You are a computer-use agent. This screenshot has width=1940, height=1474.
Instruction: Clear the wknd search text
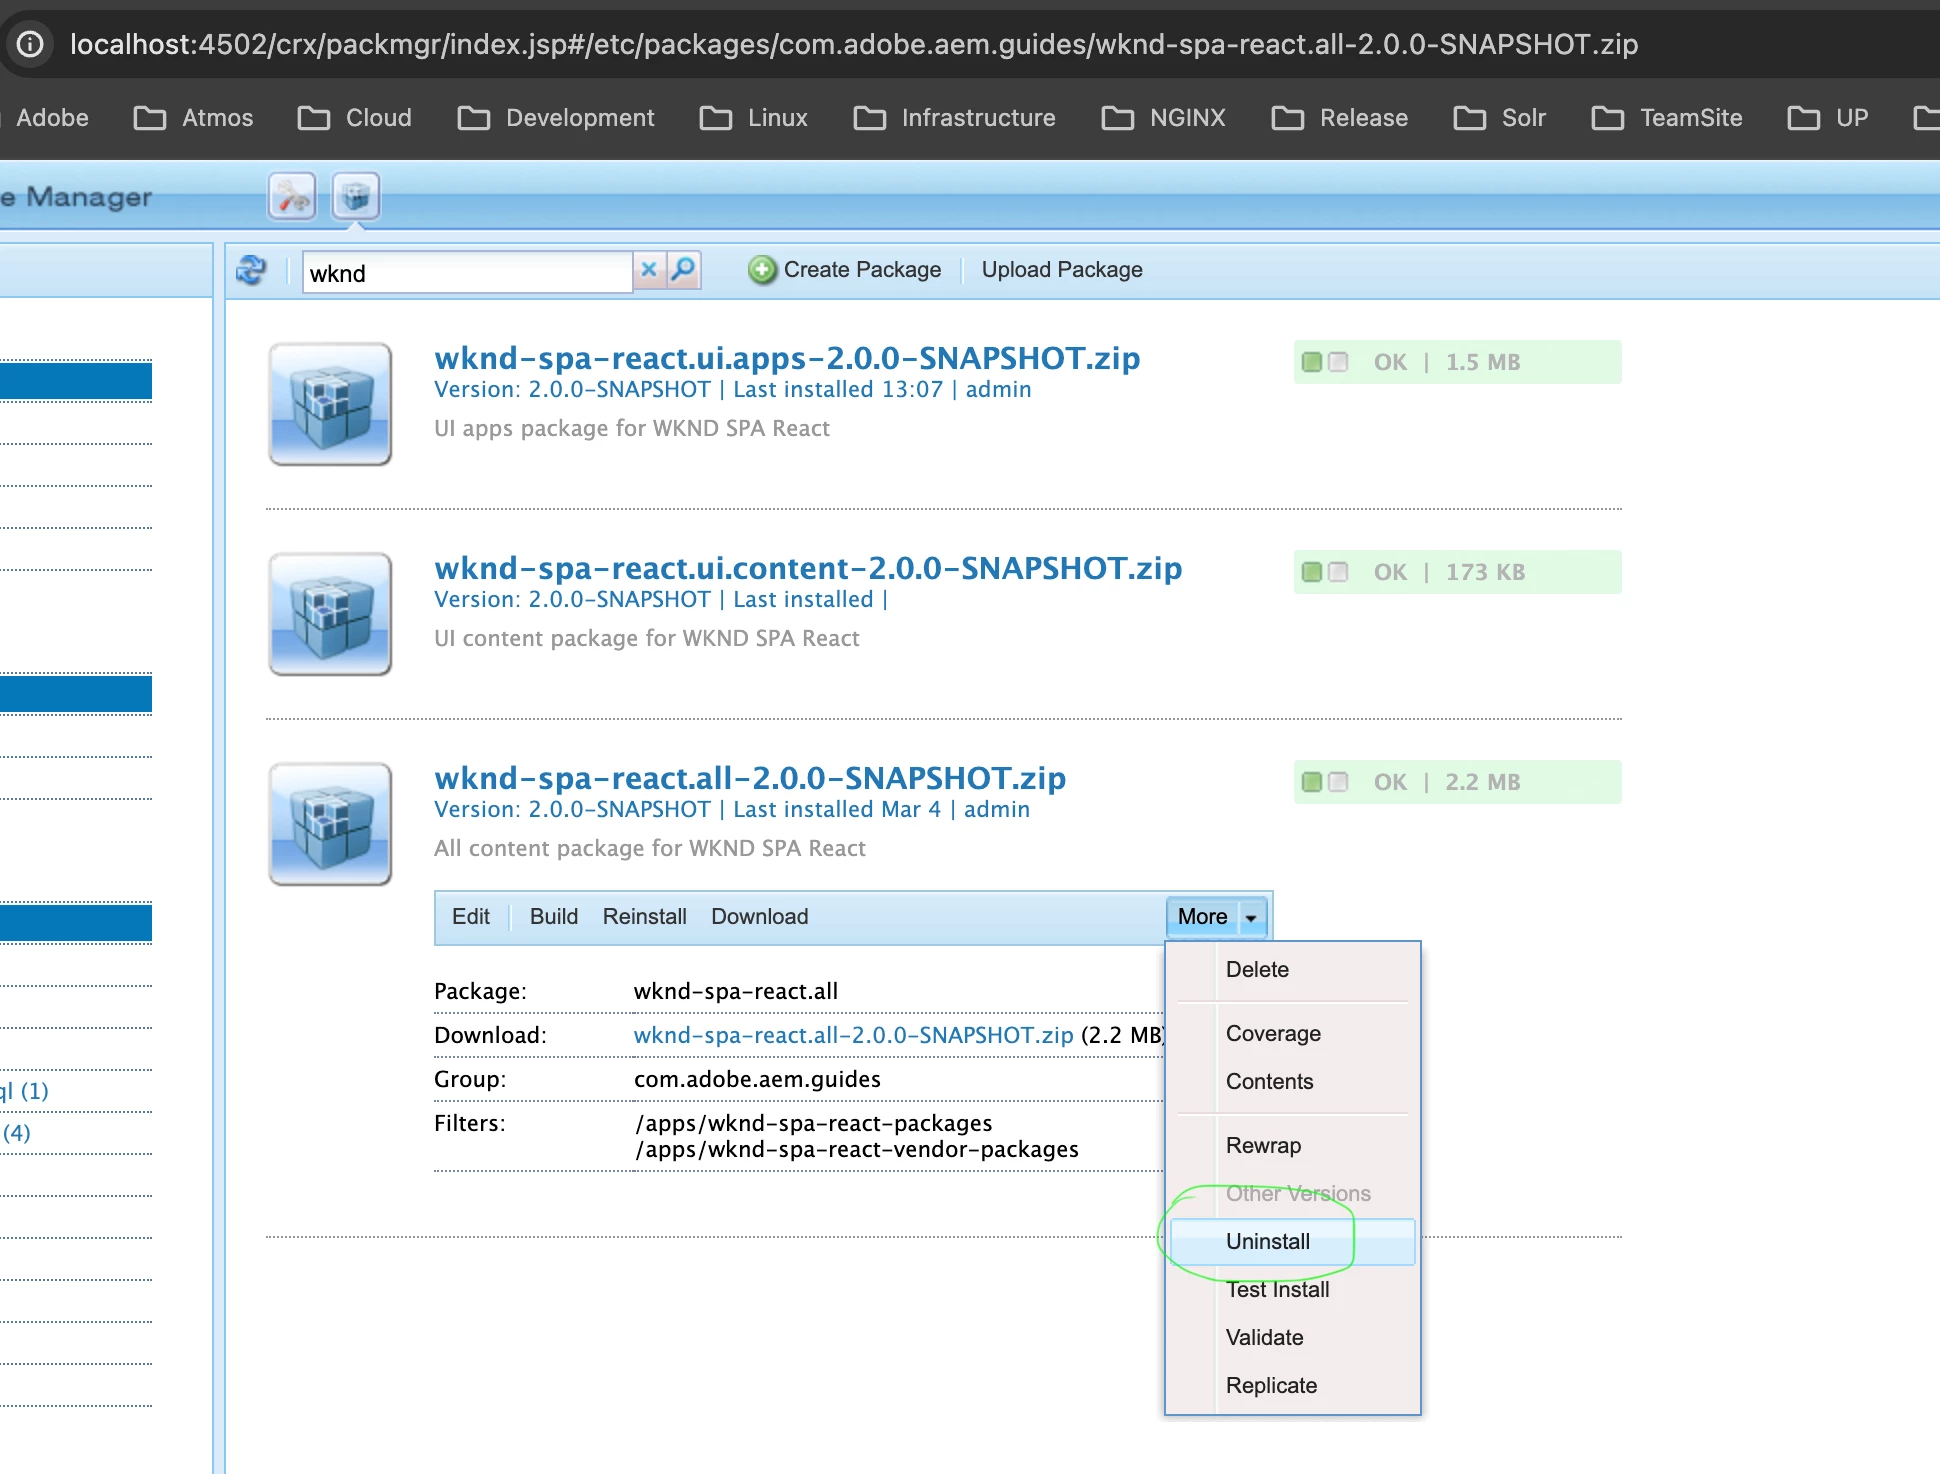click(648, 270)
